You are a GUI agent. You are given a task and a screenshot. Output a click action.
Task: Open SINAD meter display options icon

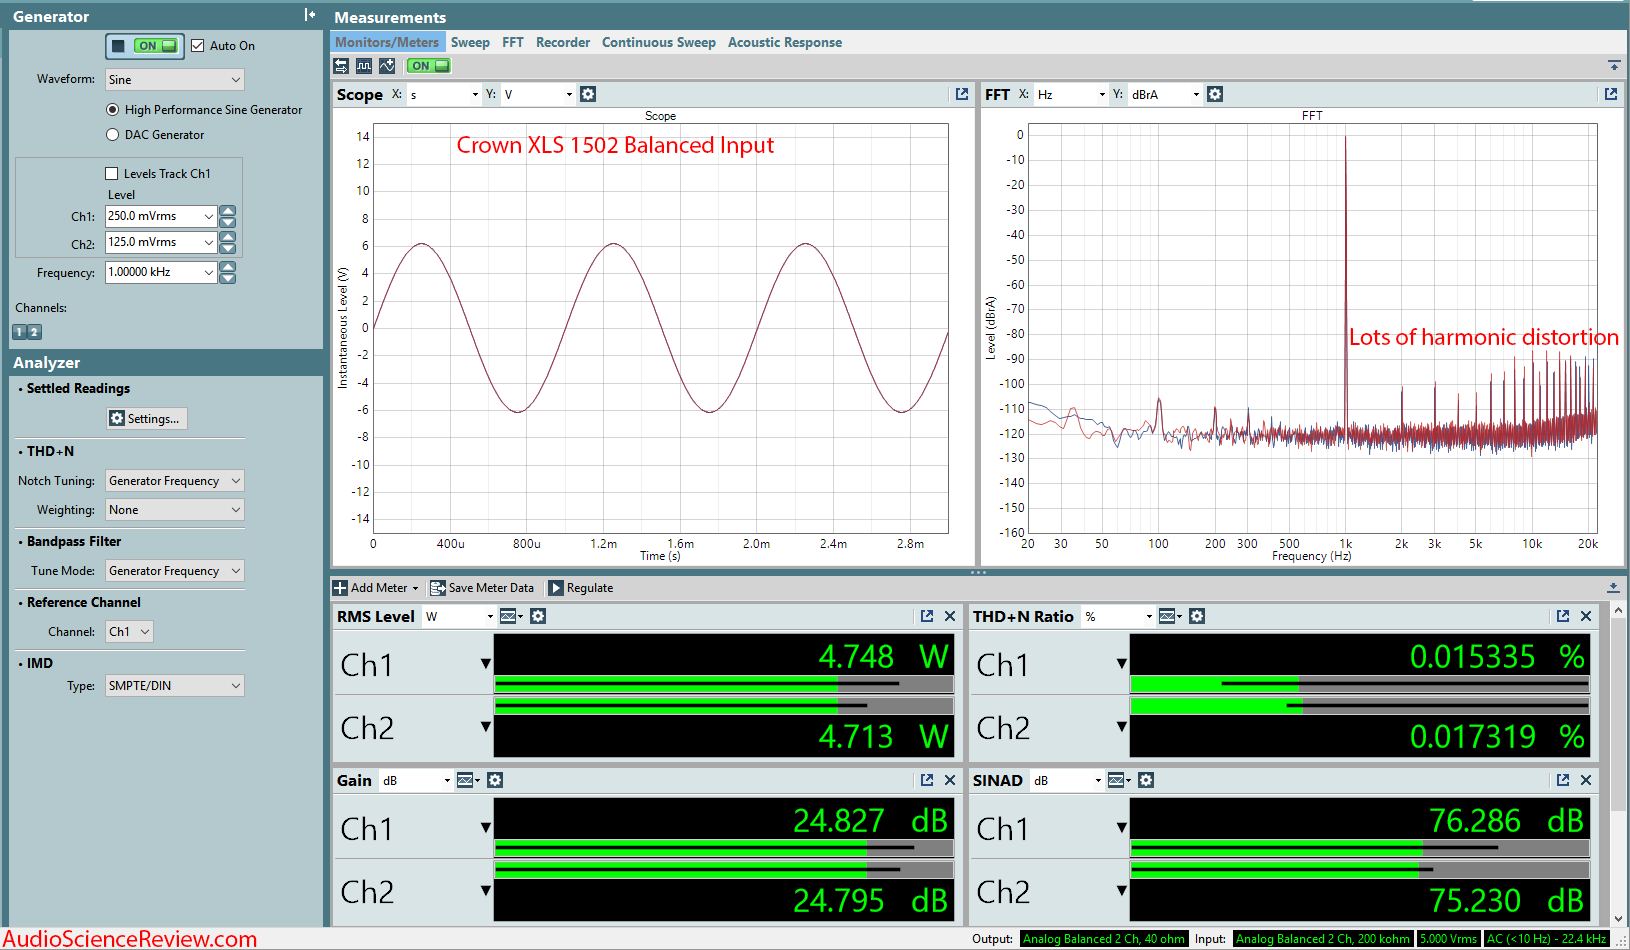pos(1118,780)
